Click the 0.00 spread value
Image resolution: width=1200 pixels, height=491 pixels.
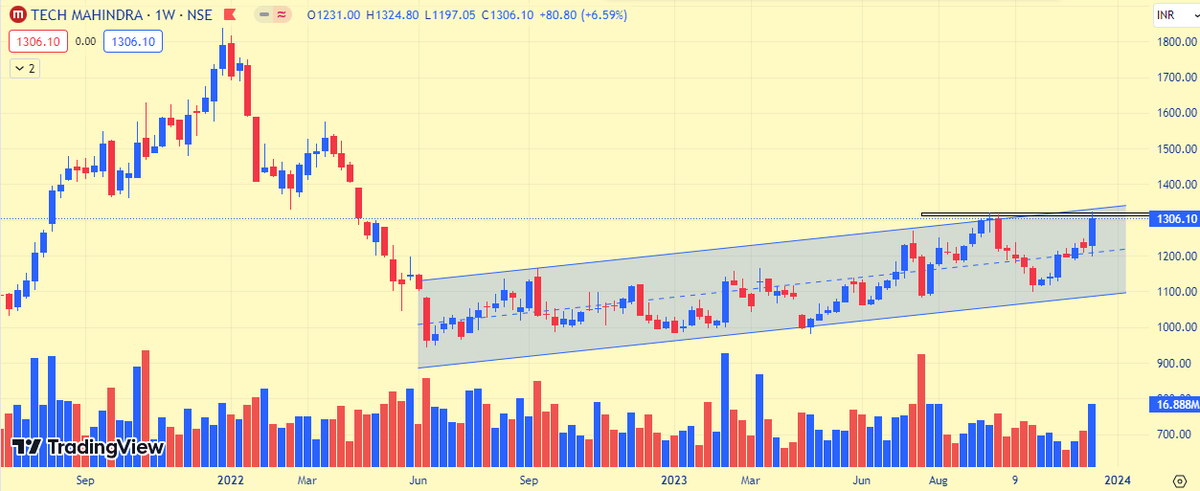86,42
